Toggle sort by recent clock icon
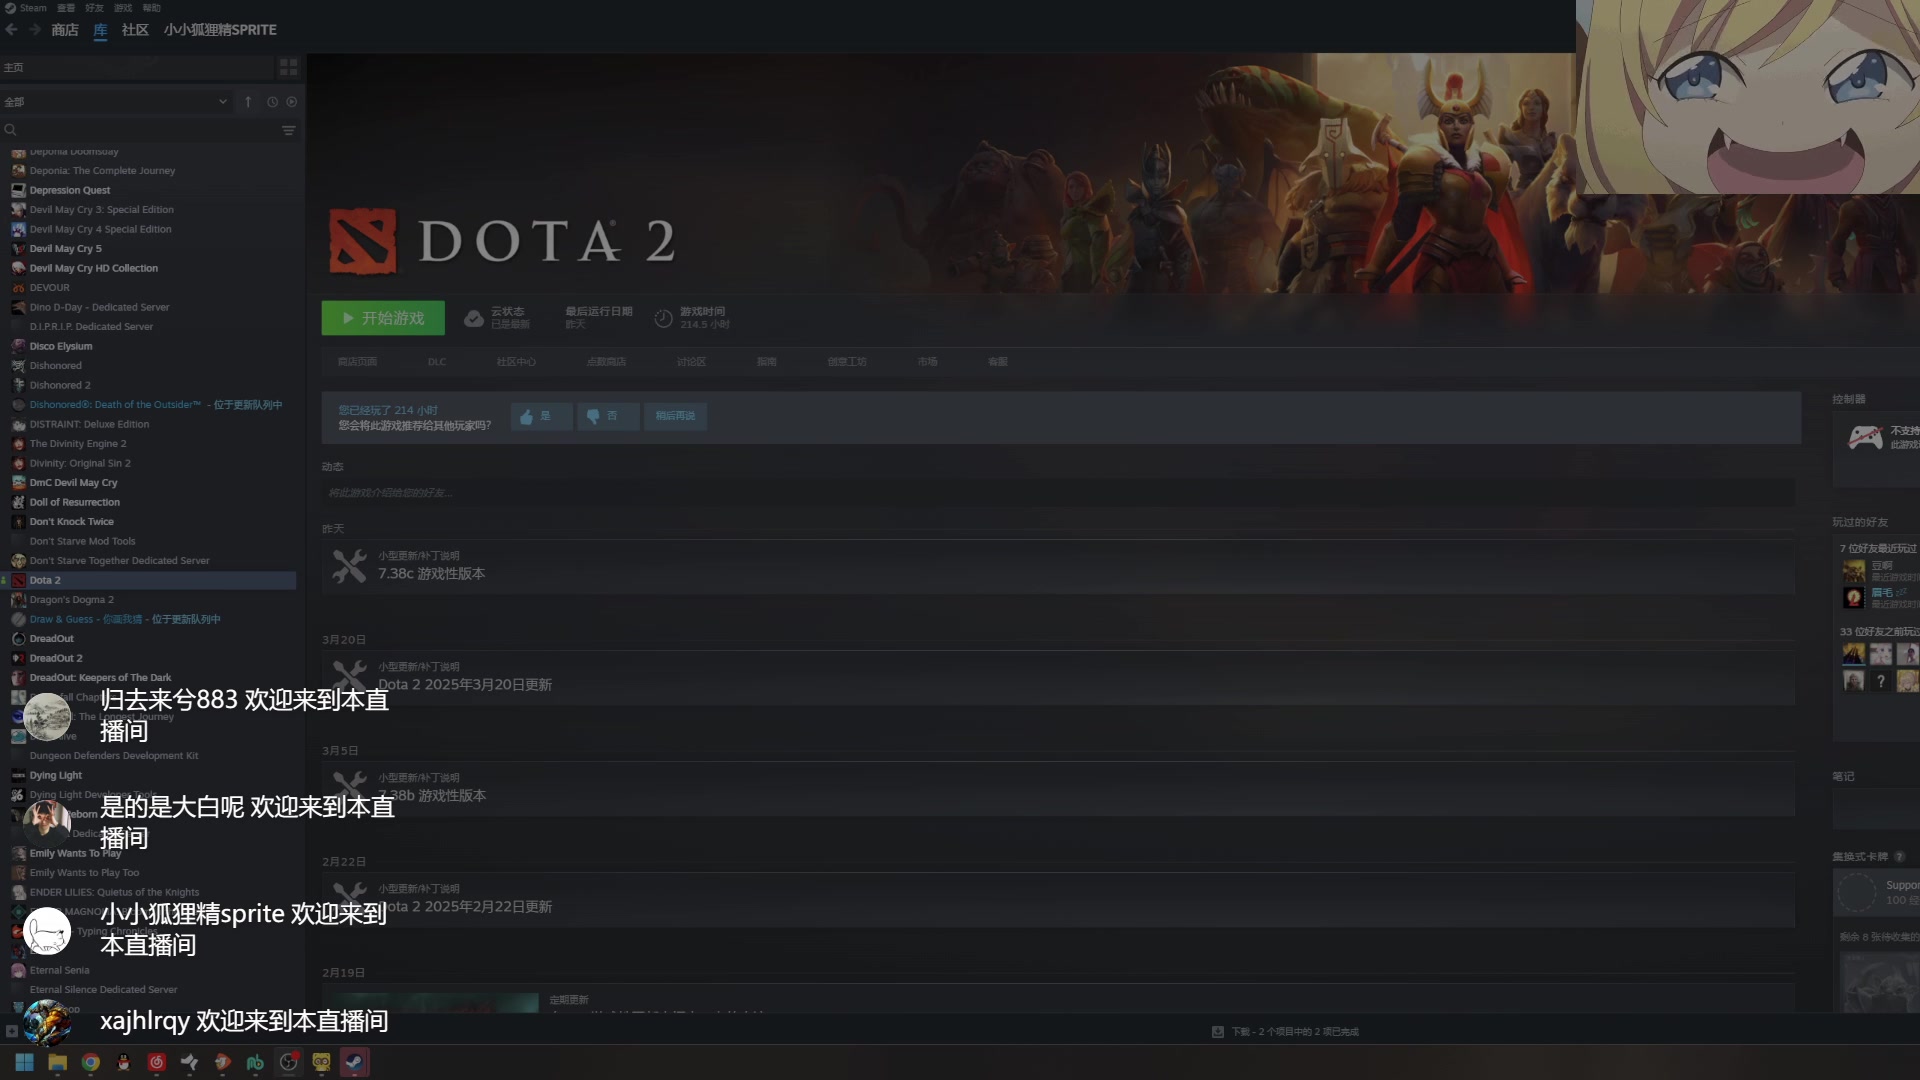Viewport: 1920px width, 1080px height. coord(272,101)
